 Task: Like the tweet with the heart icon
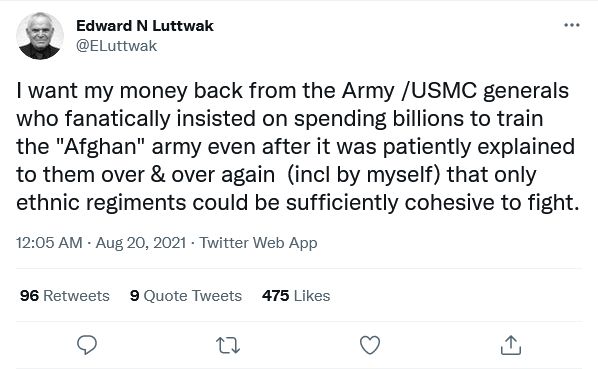[370, 345]
